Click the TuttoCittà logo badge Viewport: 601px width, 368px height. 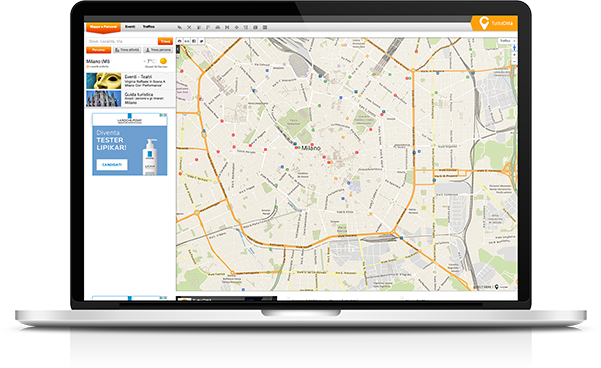tap(495, 23)
